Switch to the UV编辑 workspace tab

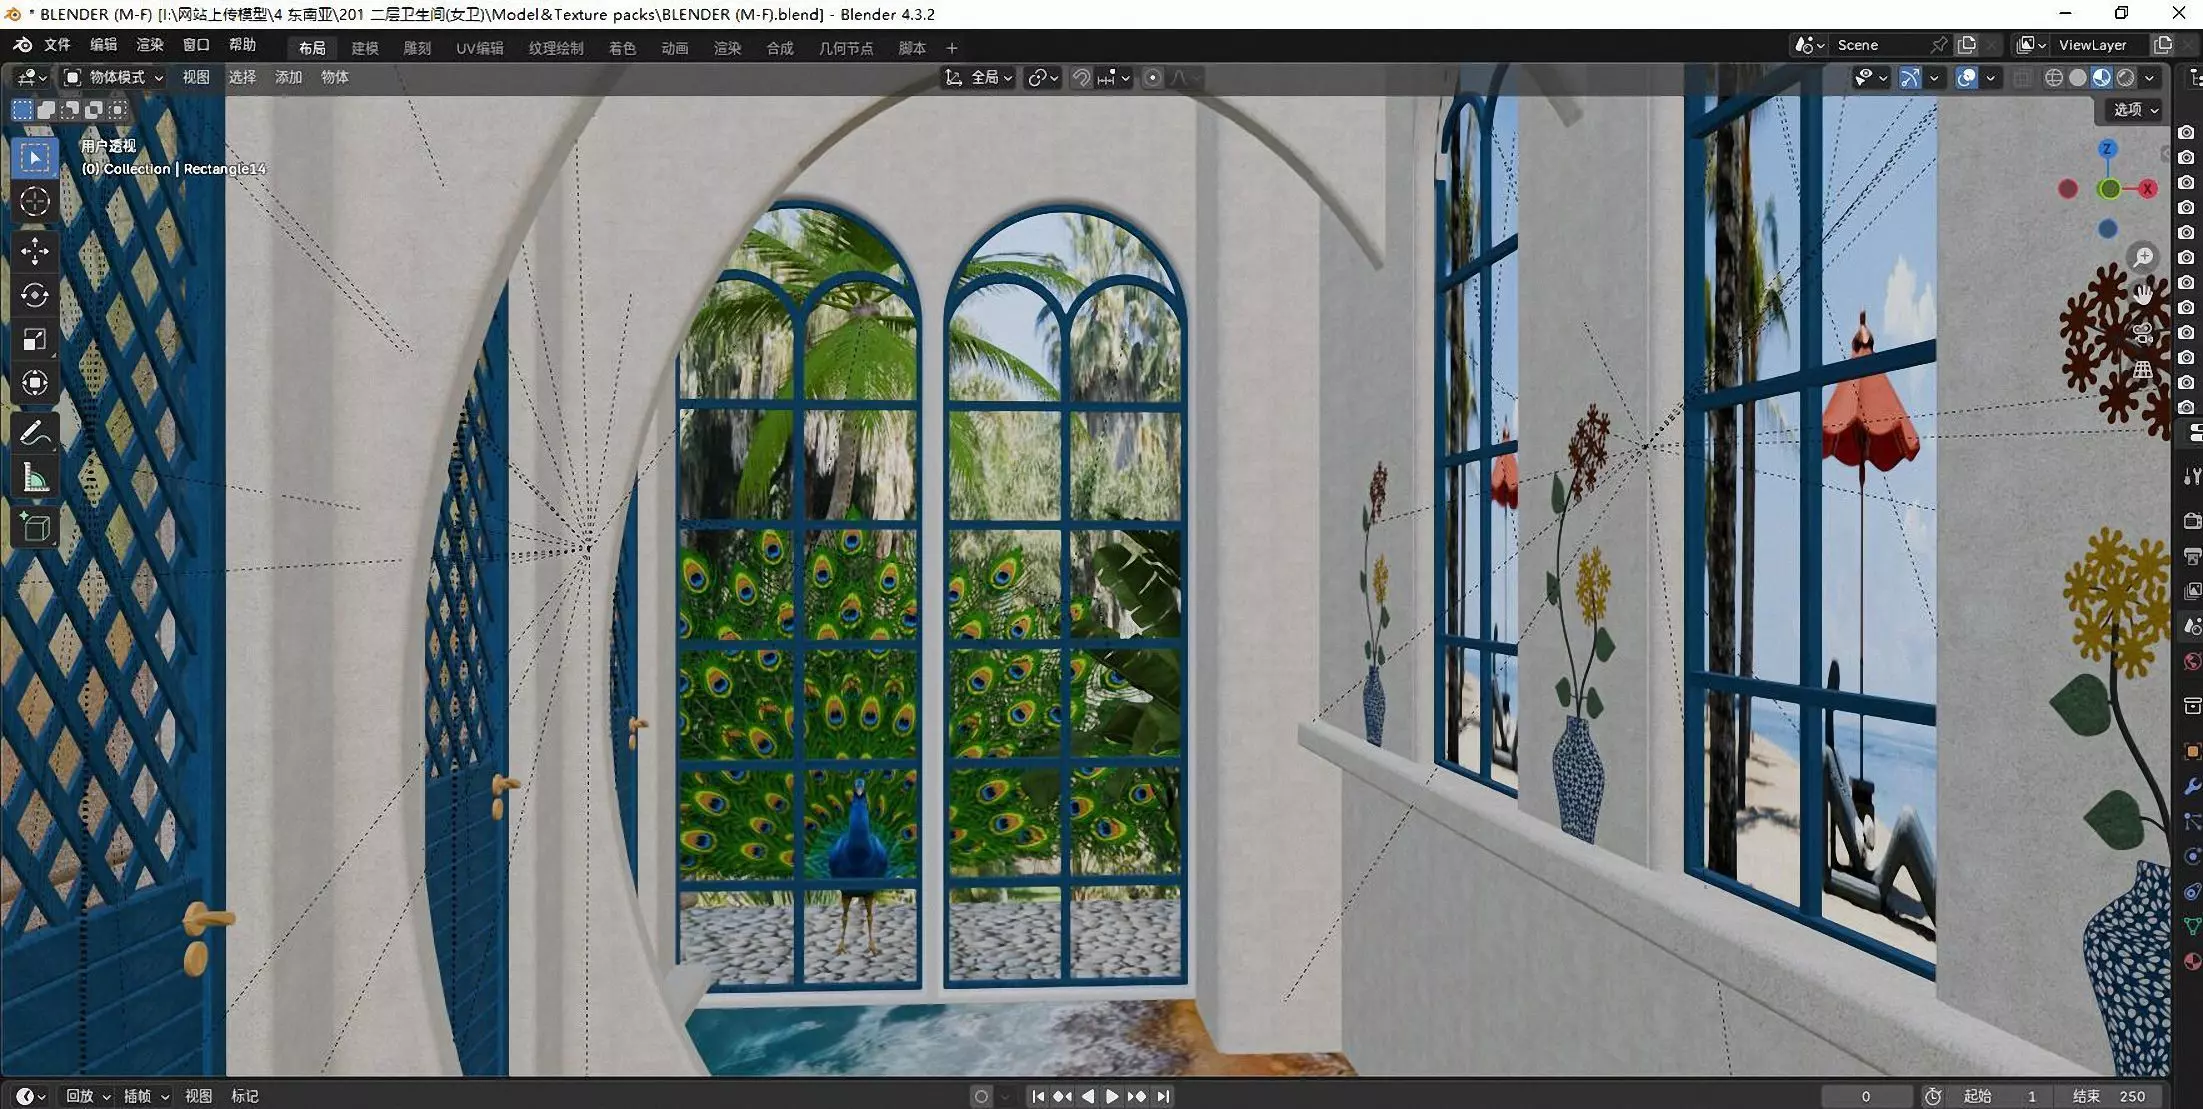(479, 48)
